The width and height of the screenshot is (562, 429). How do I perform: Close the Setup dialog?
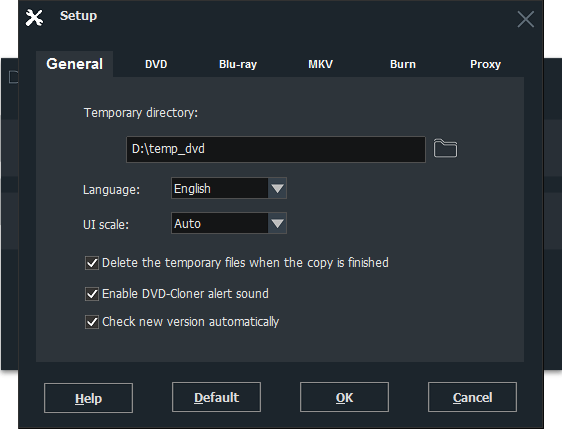pos(525,19)
